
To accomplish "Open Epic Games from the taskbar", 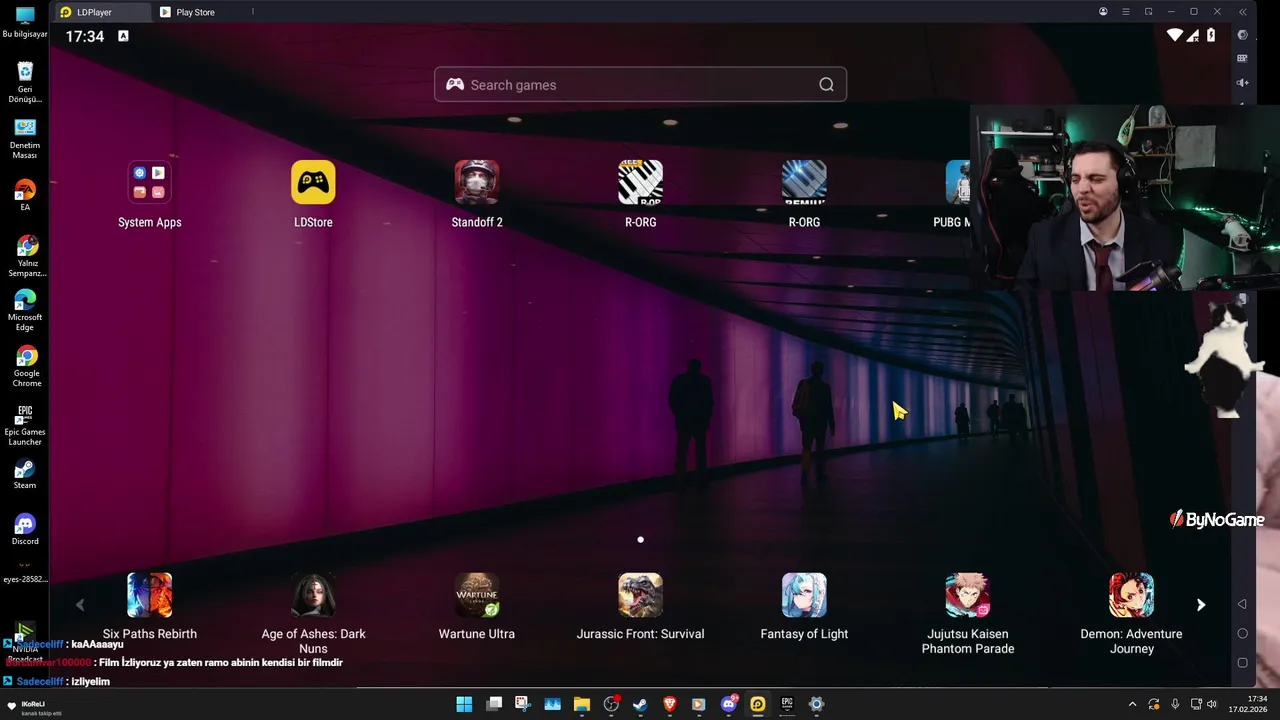I will point(787,704).
